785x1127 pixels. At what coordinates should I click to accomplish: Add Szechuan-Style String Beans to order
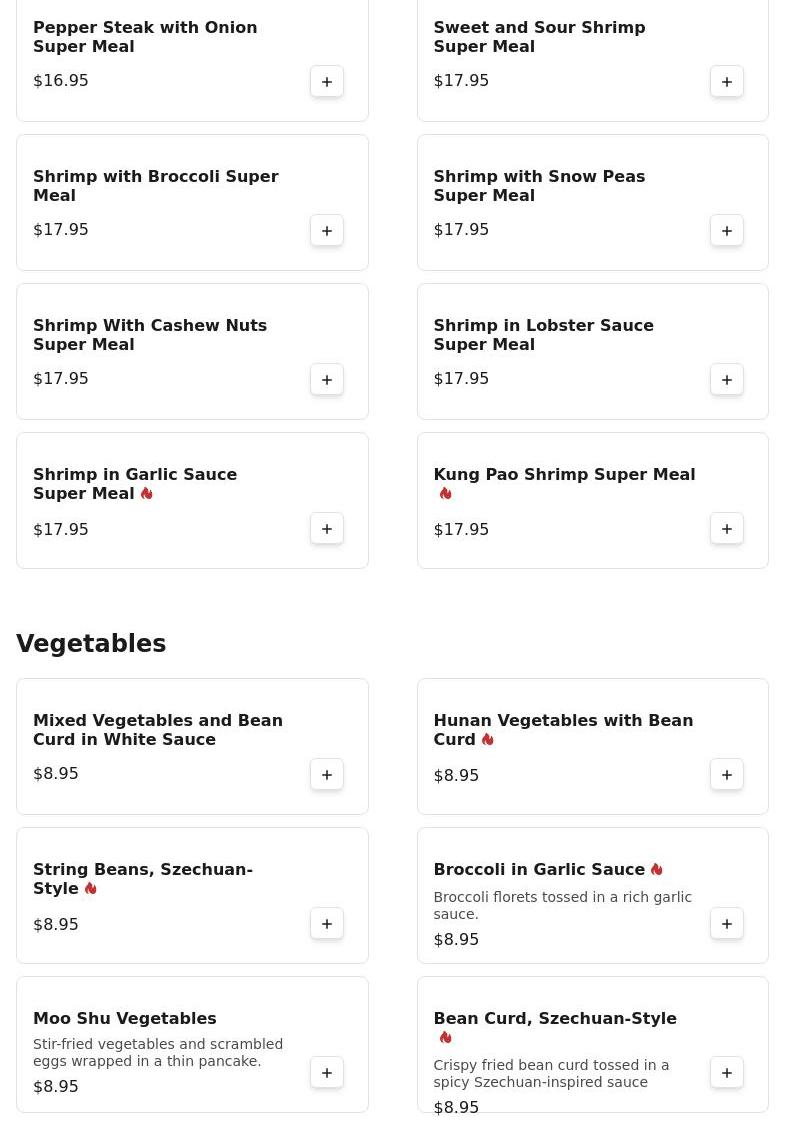pyautogui.click(x=327, y=924)
